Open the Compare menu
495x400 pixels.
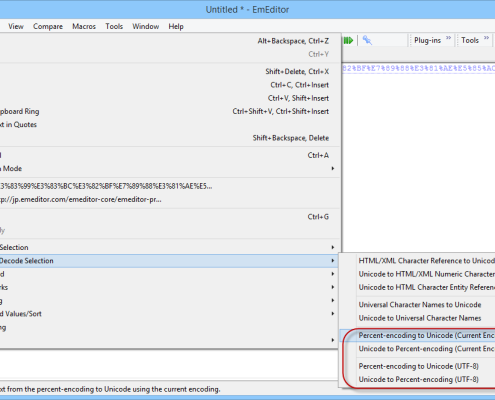[48, 26]
